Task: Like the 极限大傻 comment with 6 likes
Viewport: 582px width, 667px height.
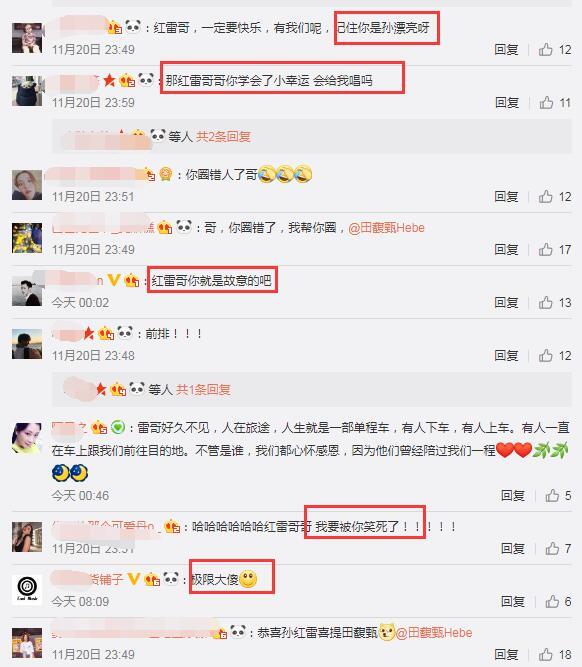Action: (x=552, y=601)
